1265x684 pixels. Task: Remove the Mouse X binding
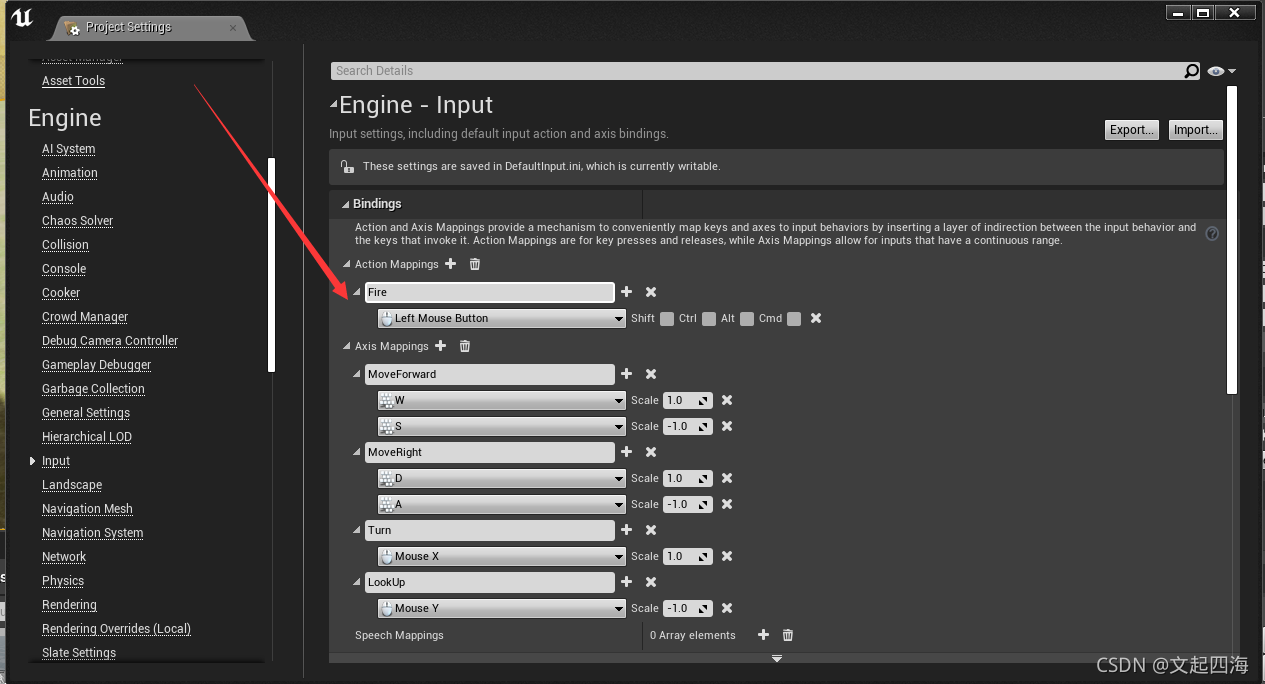(x=727, y=556)
